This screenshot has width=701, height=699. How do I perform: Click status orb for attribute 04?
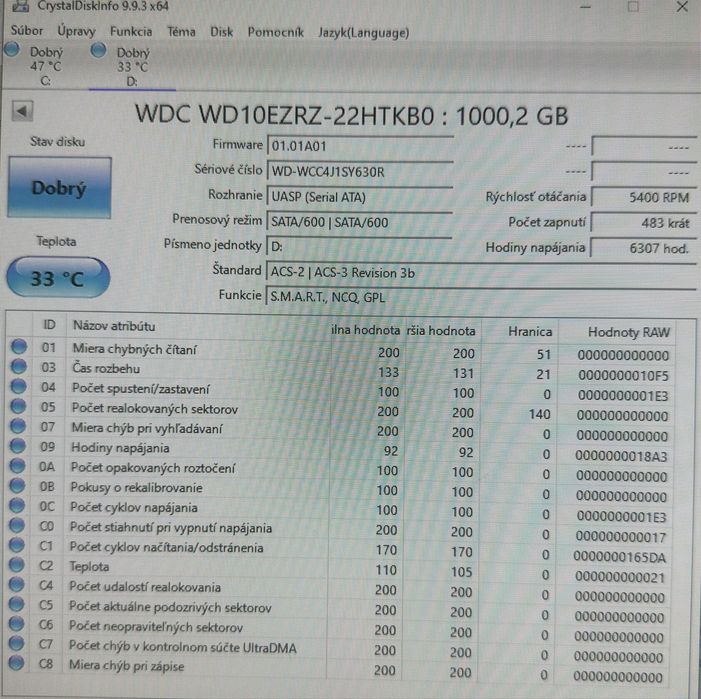18,386
